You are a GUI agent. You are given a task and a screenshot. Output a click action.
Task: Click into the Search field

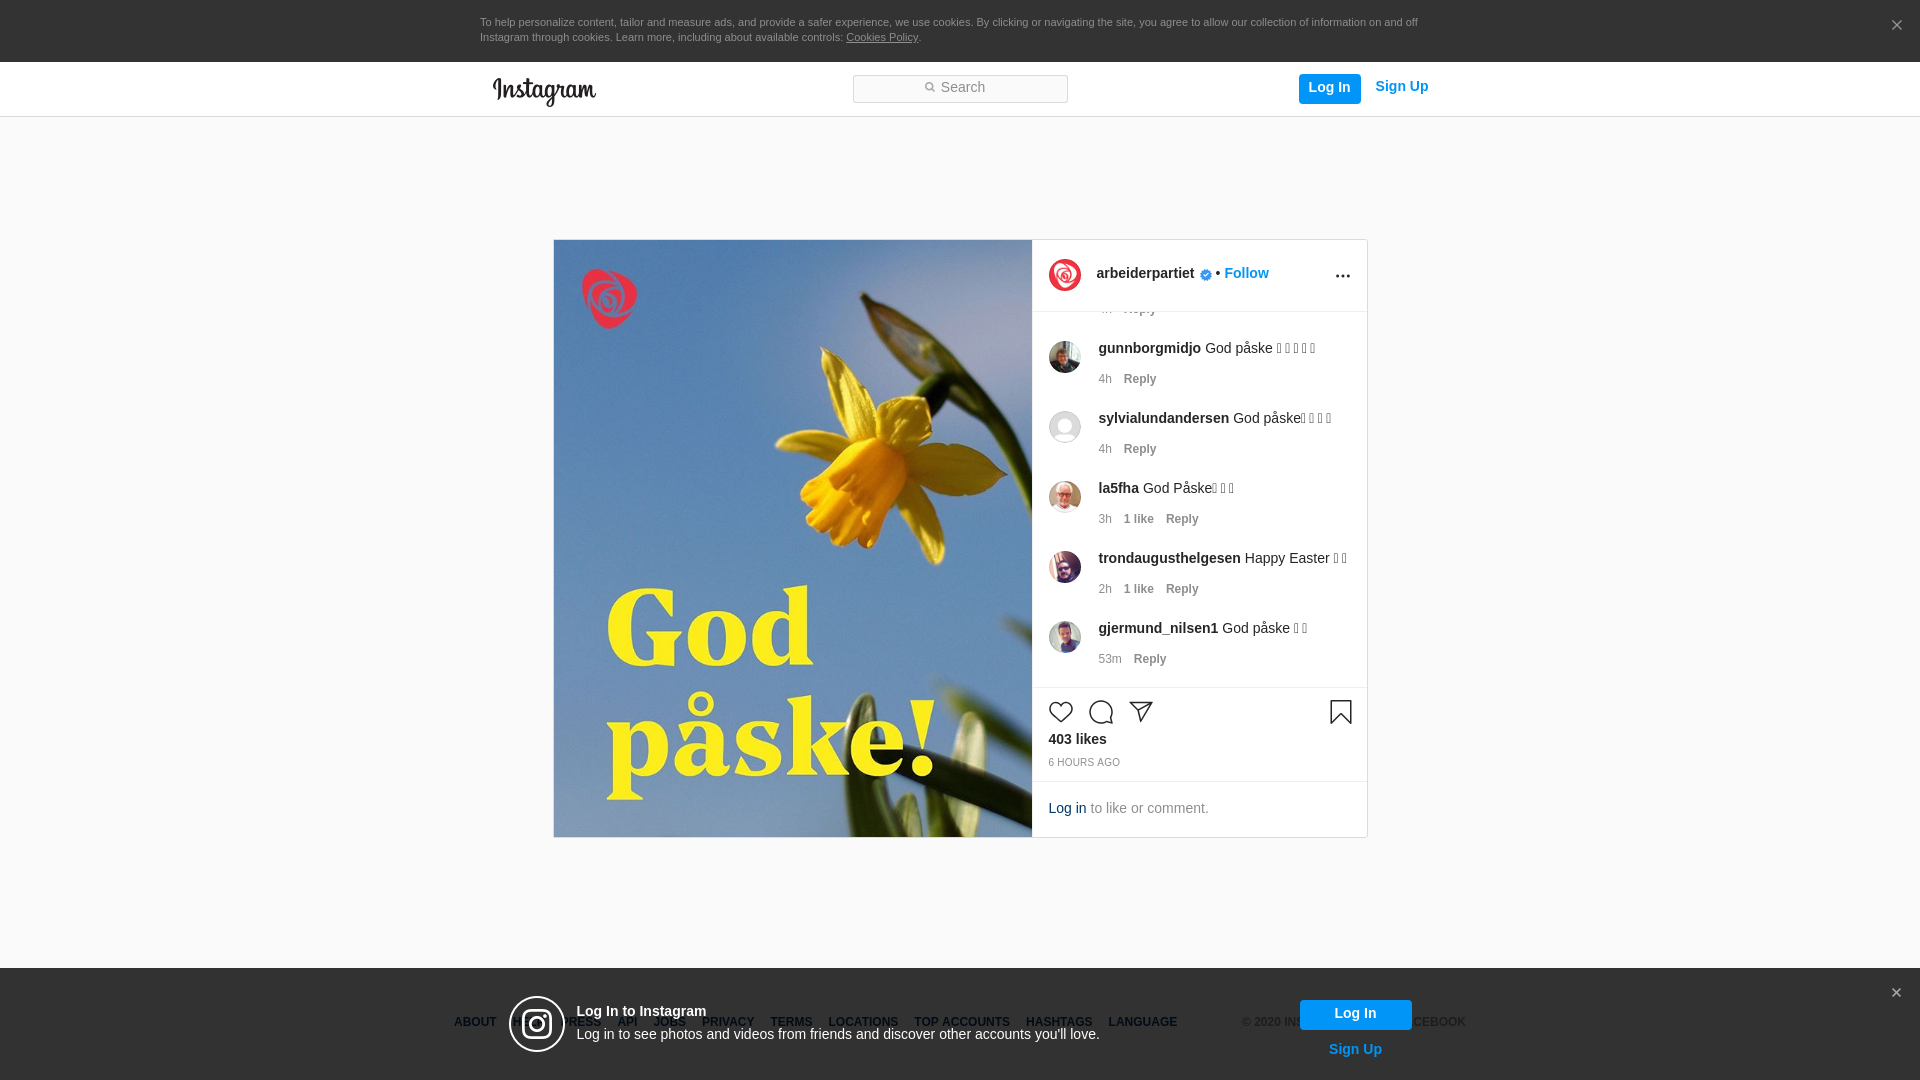tap(960, 88)
